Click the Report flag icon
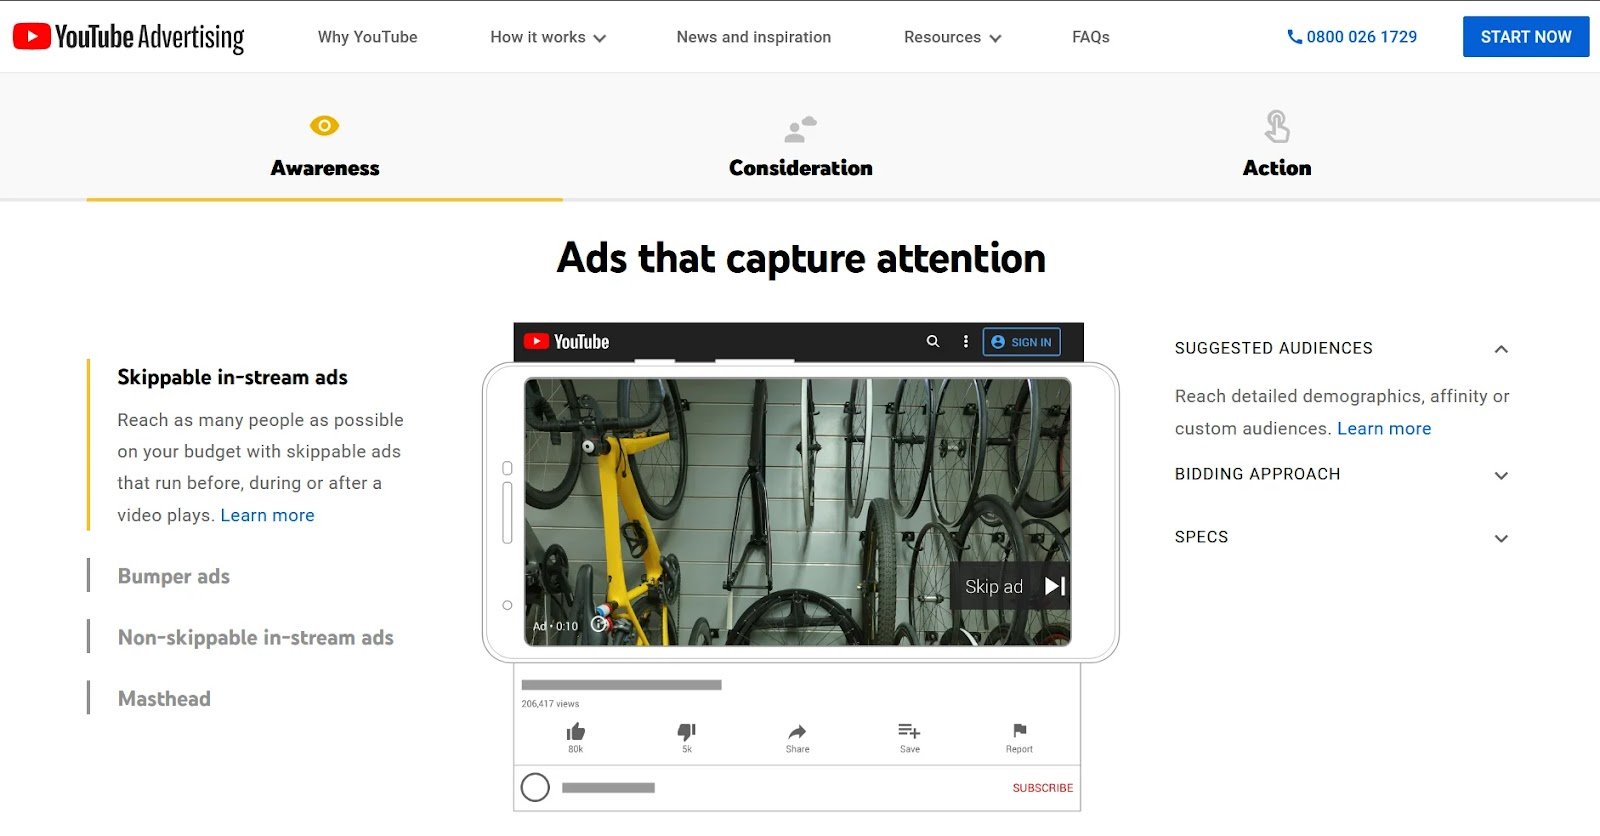1600x836 pixels. (1019, 730)
